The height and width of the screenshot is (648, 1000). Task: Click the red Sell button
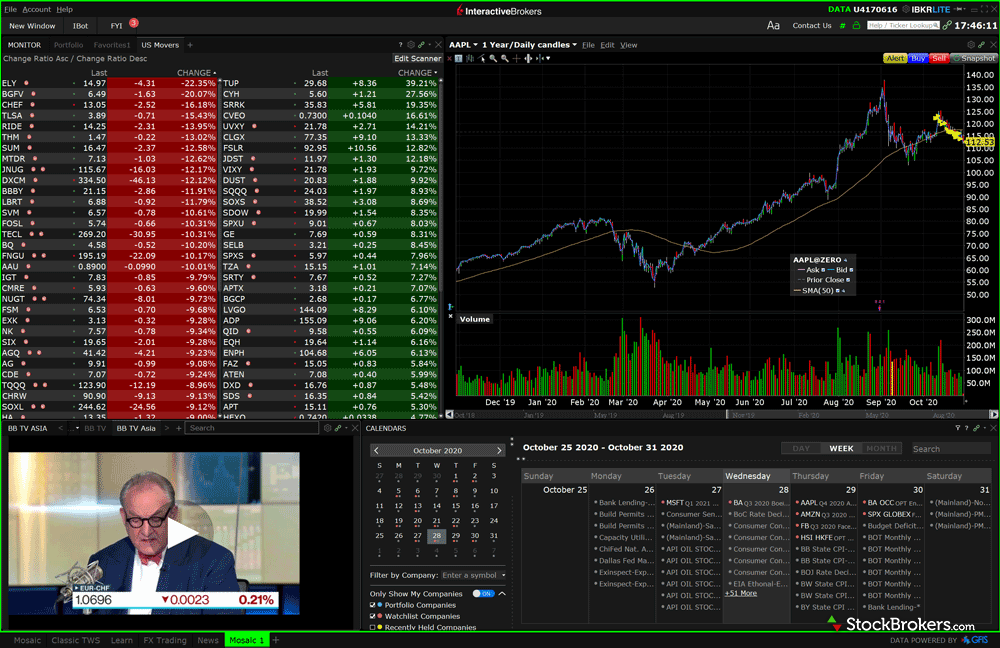coord(939,58)
